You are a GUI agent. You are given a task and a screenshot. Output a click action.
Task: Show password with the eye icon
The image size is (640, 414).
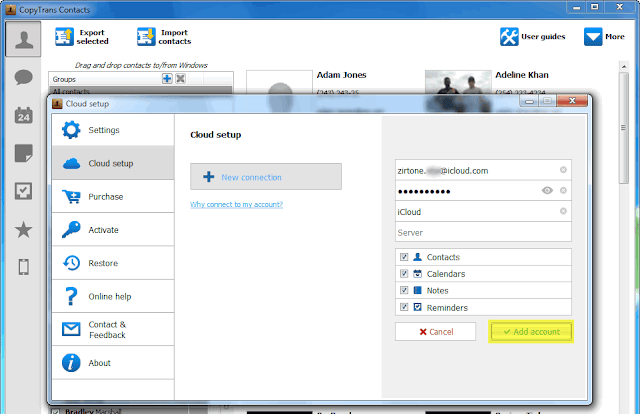[547, 191]
